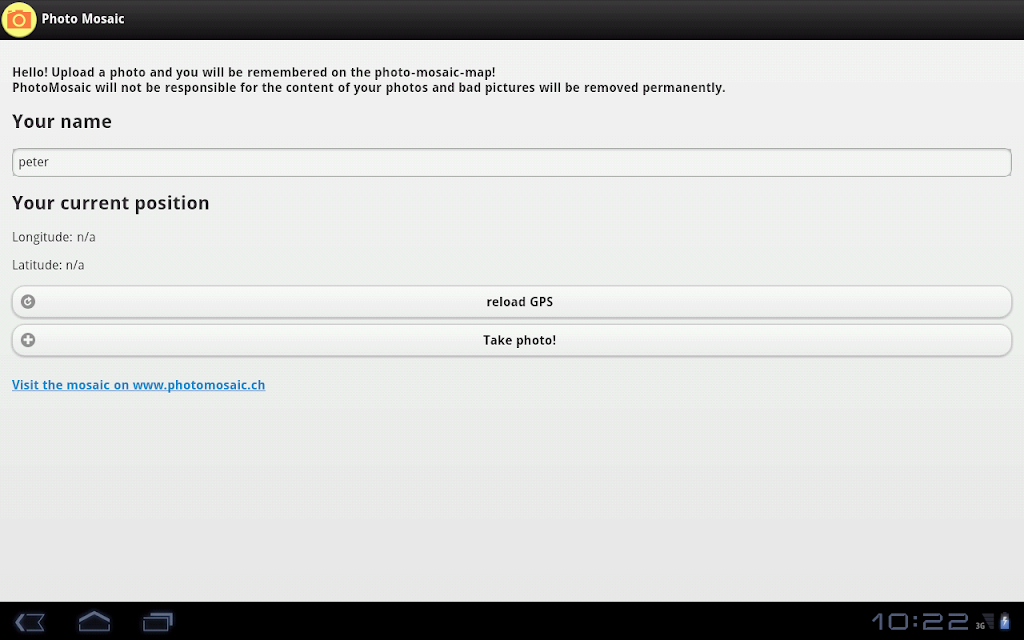The width and height of the screenshot is (1024, 640).
Task: Click the refresh icon on reload GPS
Action: click(28, 301)
